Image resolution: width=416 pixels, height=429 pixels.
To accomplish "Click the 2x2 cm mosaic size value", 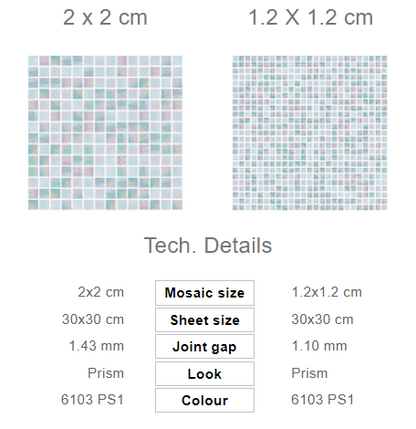I will coord(101,292).
